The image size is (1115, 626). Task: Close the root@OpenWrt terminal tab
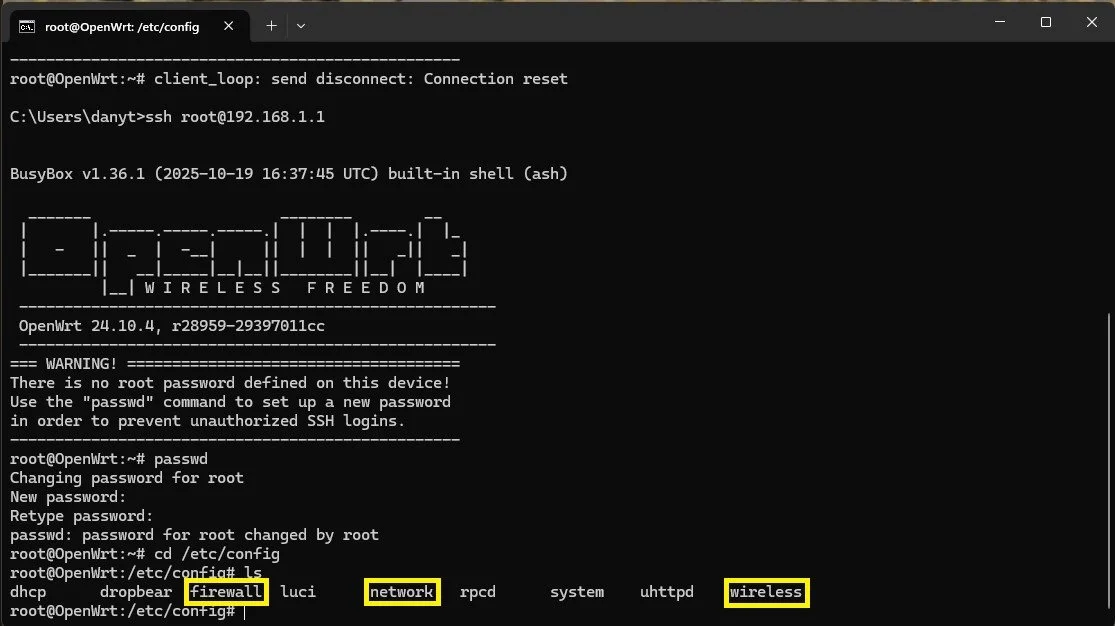(x=228, y=26)
